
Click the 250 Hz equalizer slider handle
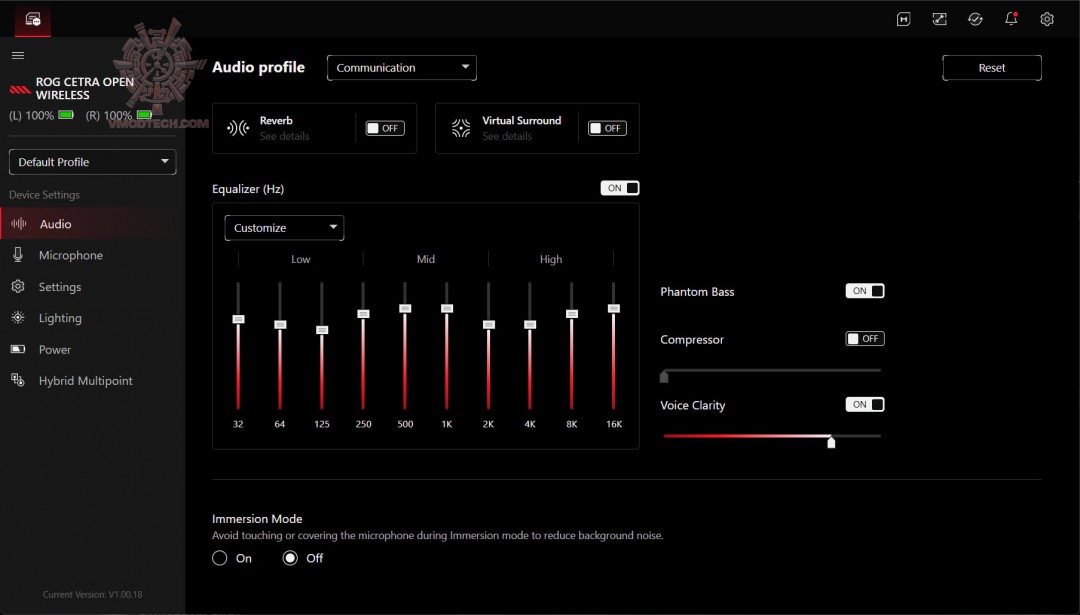point(363,313)
